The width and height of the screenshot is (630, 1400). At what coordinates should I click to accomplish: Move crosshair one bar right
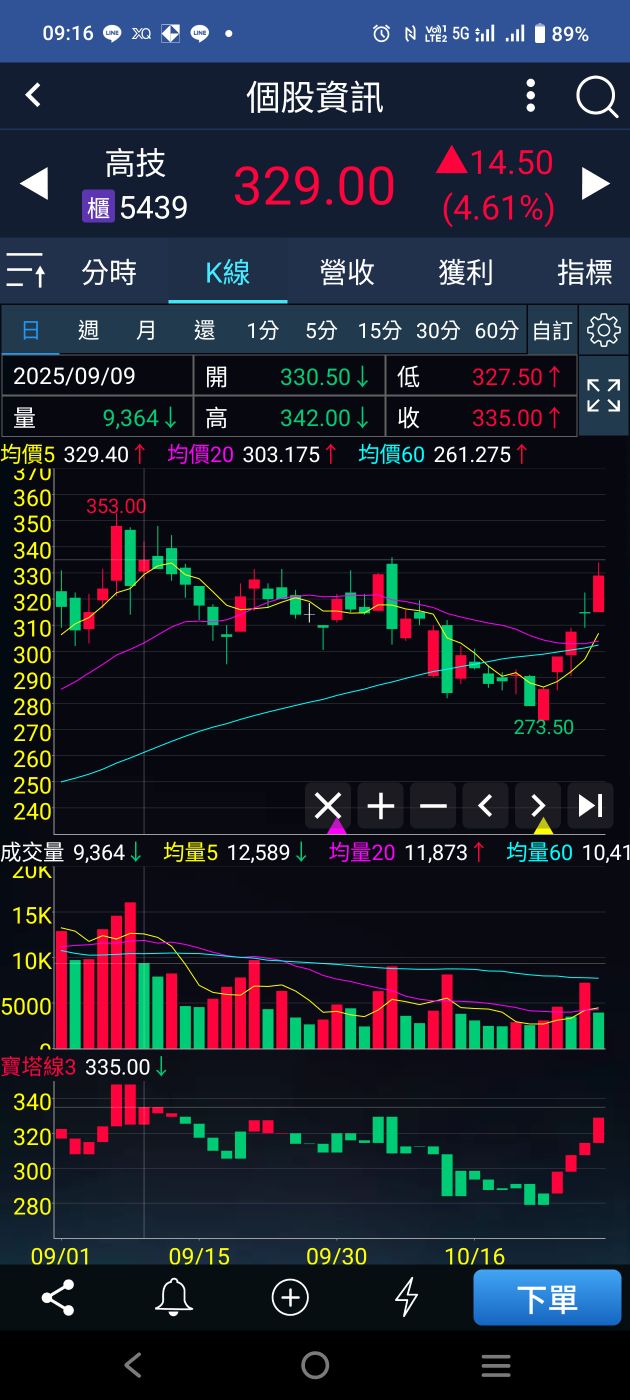537,805
